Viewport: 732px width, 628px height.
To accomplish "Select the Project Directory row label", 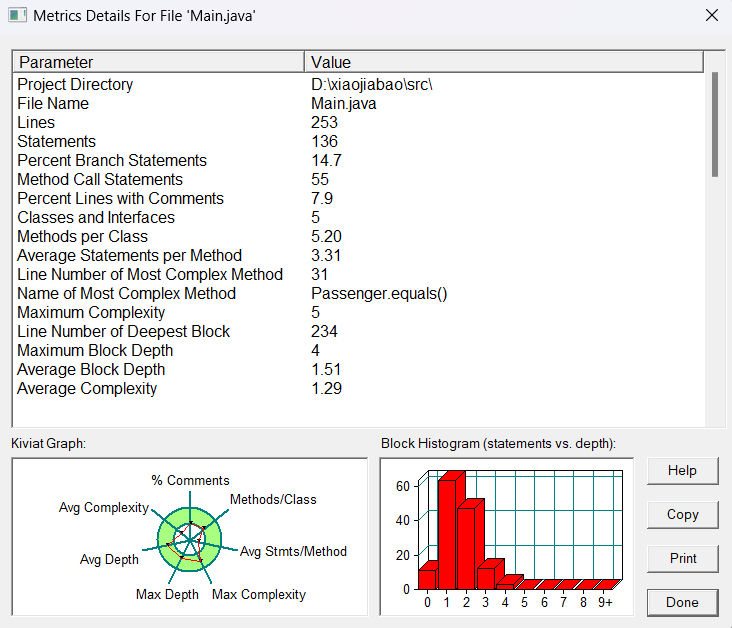I will (75, 85).
